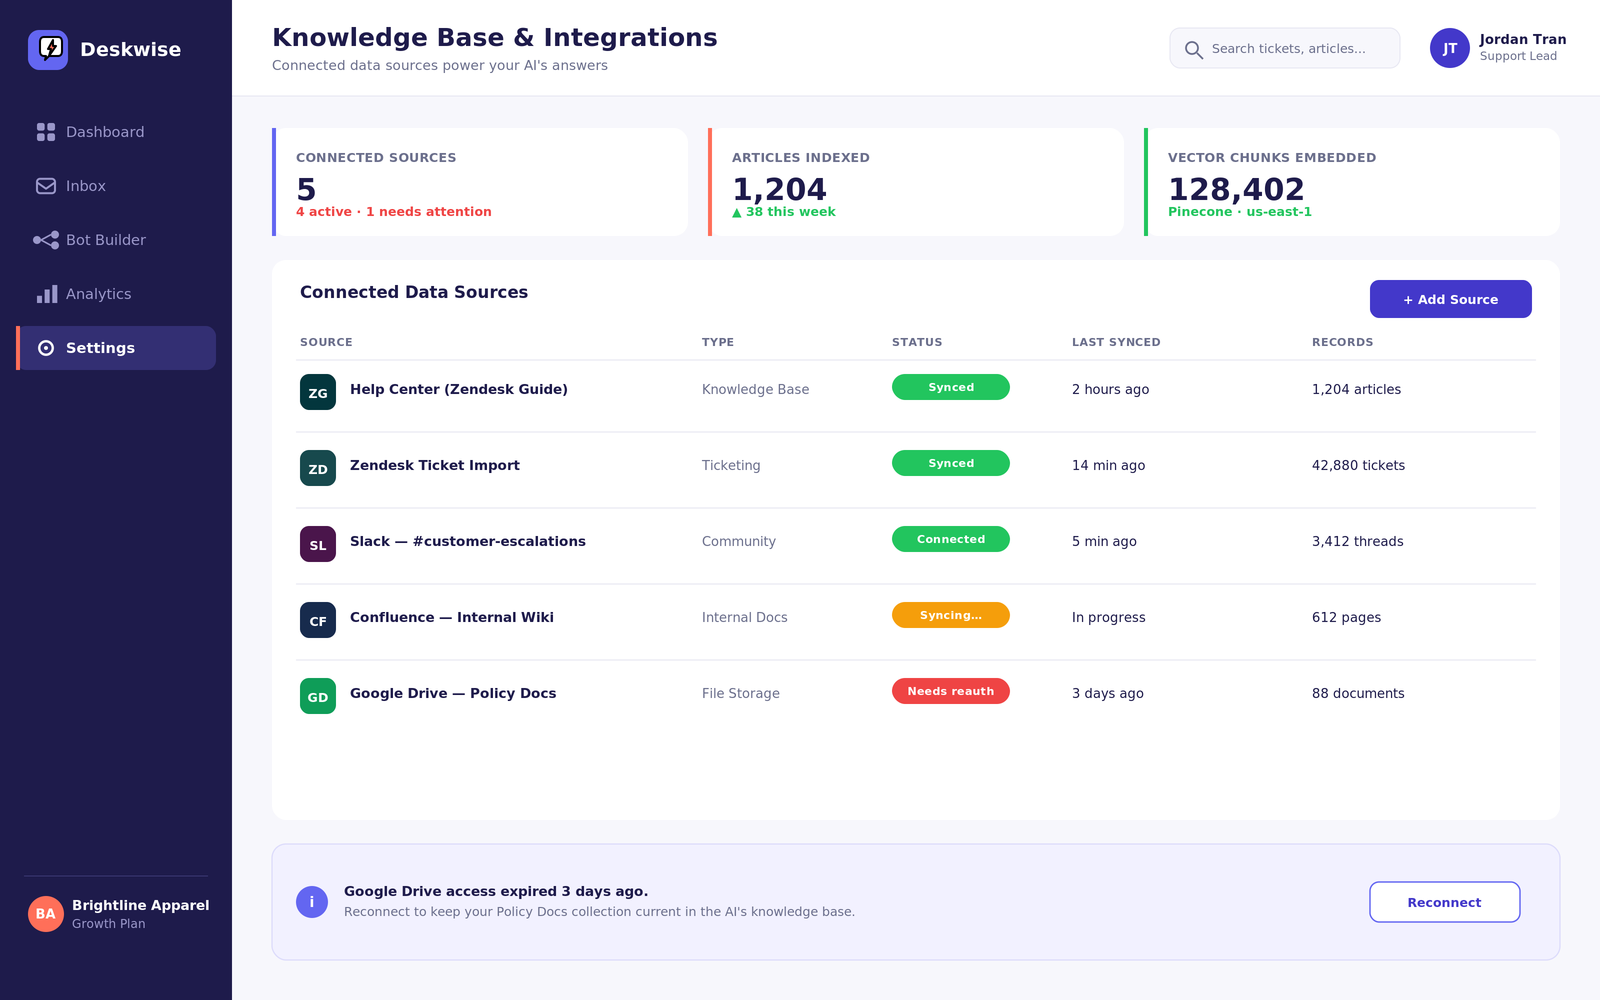The image size is (1600, 1000).
Task: Click the SOURCE column header
Action: tap(326, 342)
